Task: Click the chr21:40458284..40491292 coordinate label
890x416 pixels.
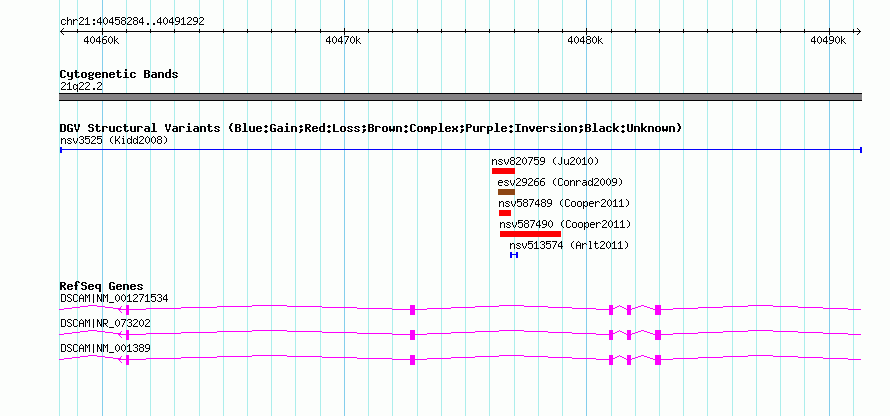Action: click(132, 22)
